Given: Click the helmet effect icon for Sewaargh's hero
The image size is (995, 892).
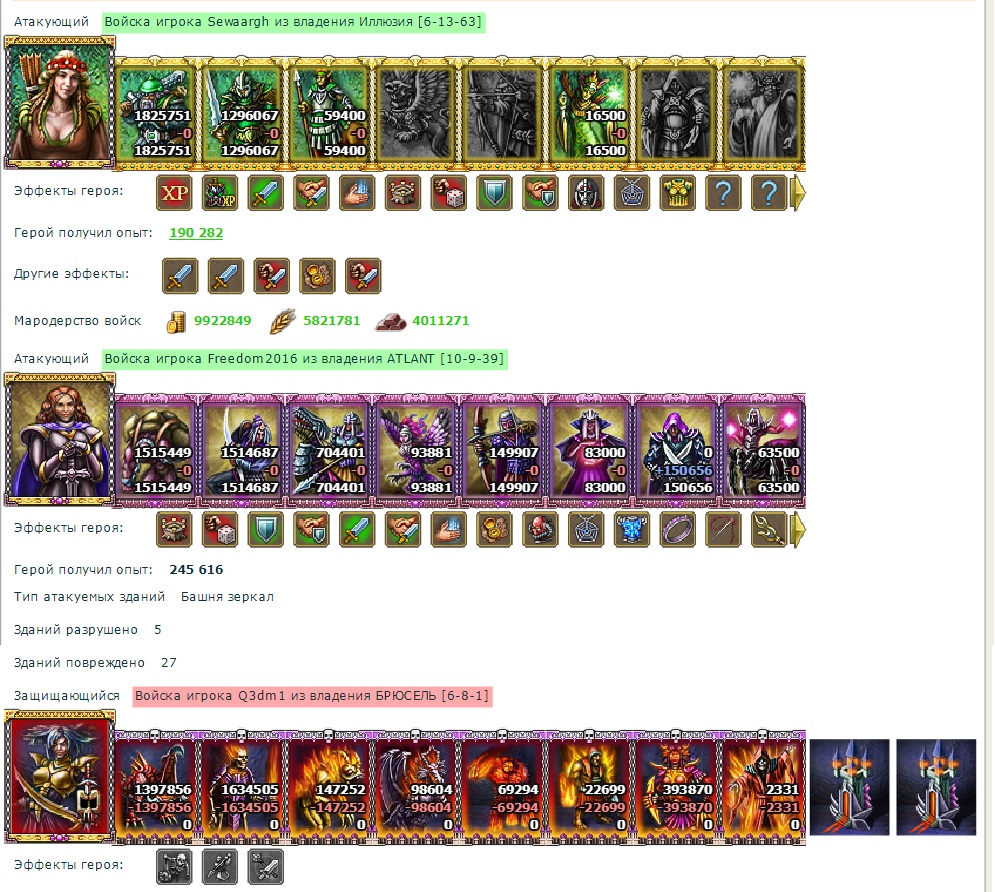Looking at the screenshot, I should pos(586,193).
